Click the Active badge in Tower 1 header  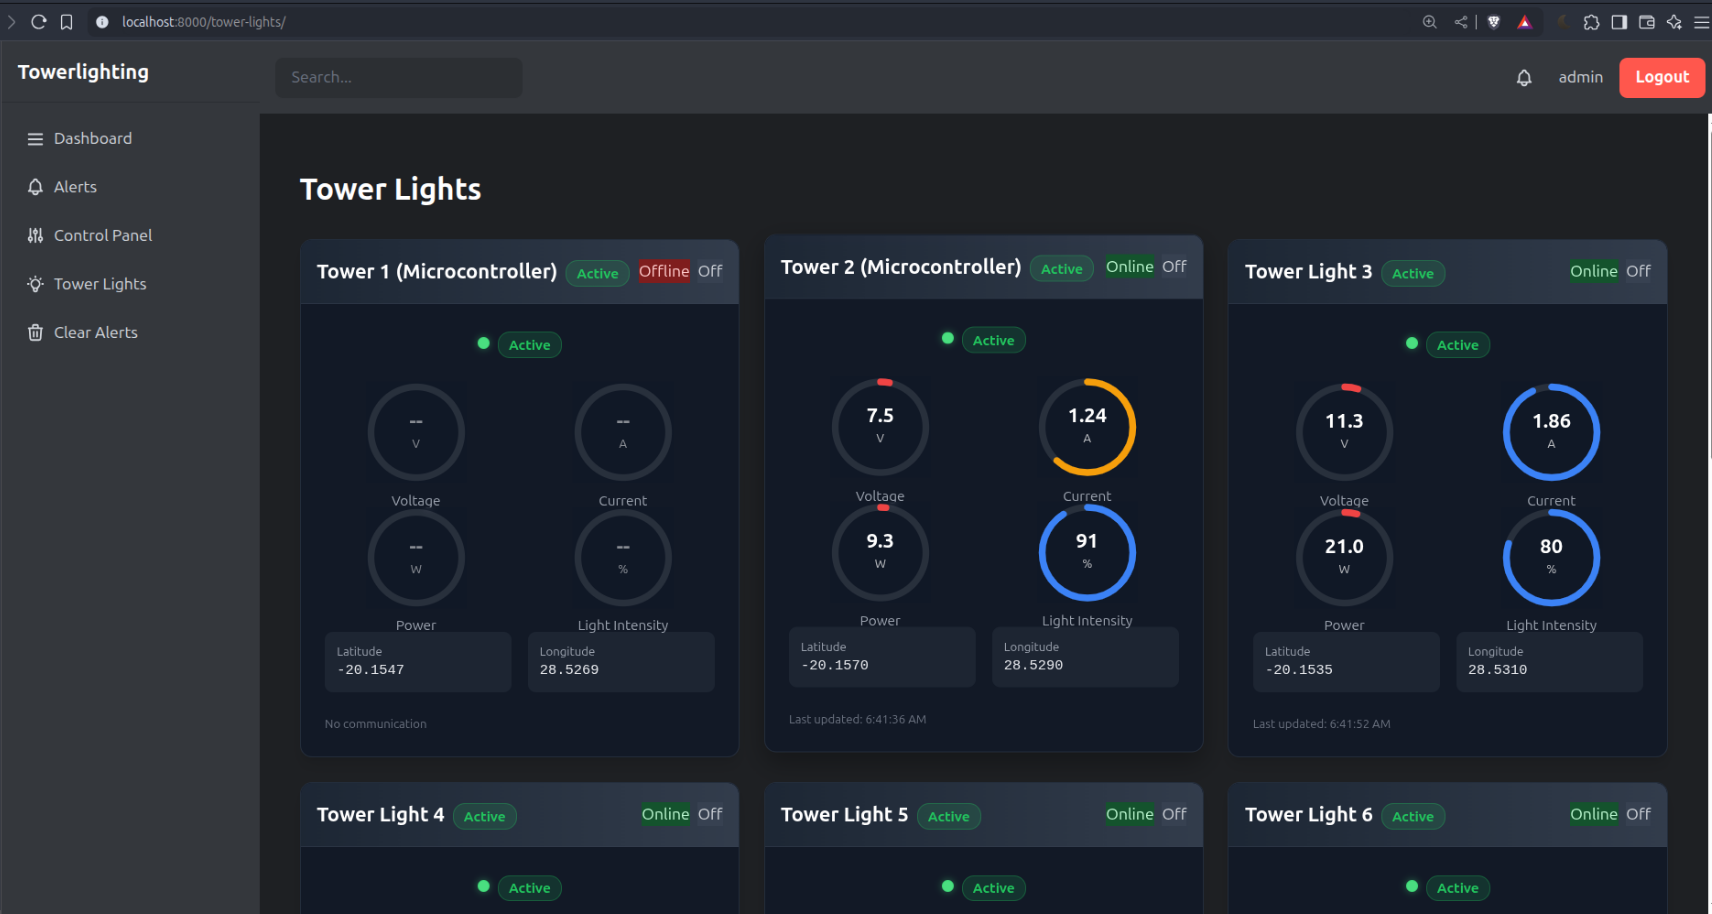tap(597, 274)
